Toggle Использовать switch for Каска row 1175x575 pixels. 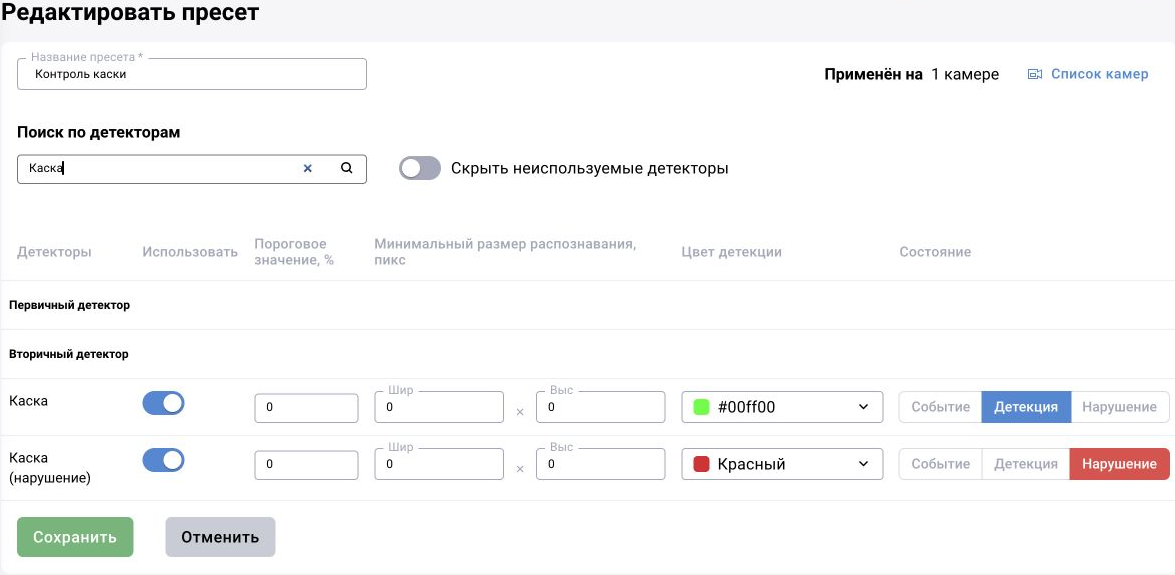click(x=163, y=403)
